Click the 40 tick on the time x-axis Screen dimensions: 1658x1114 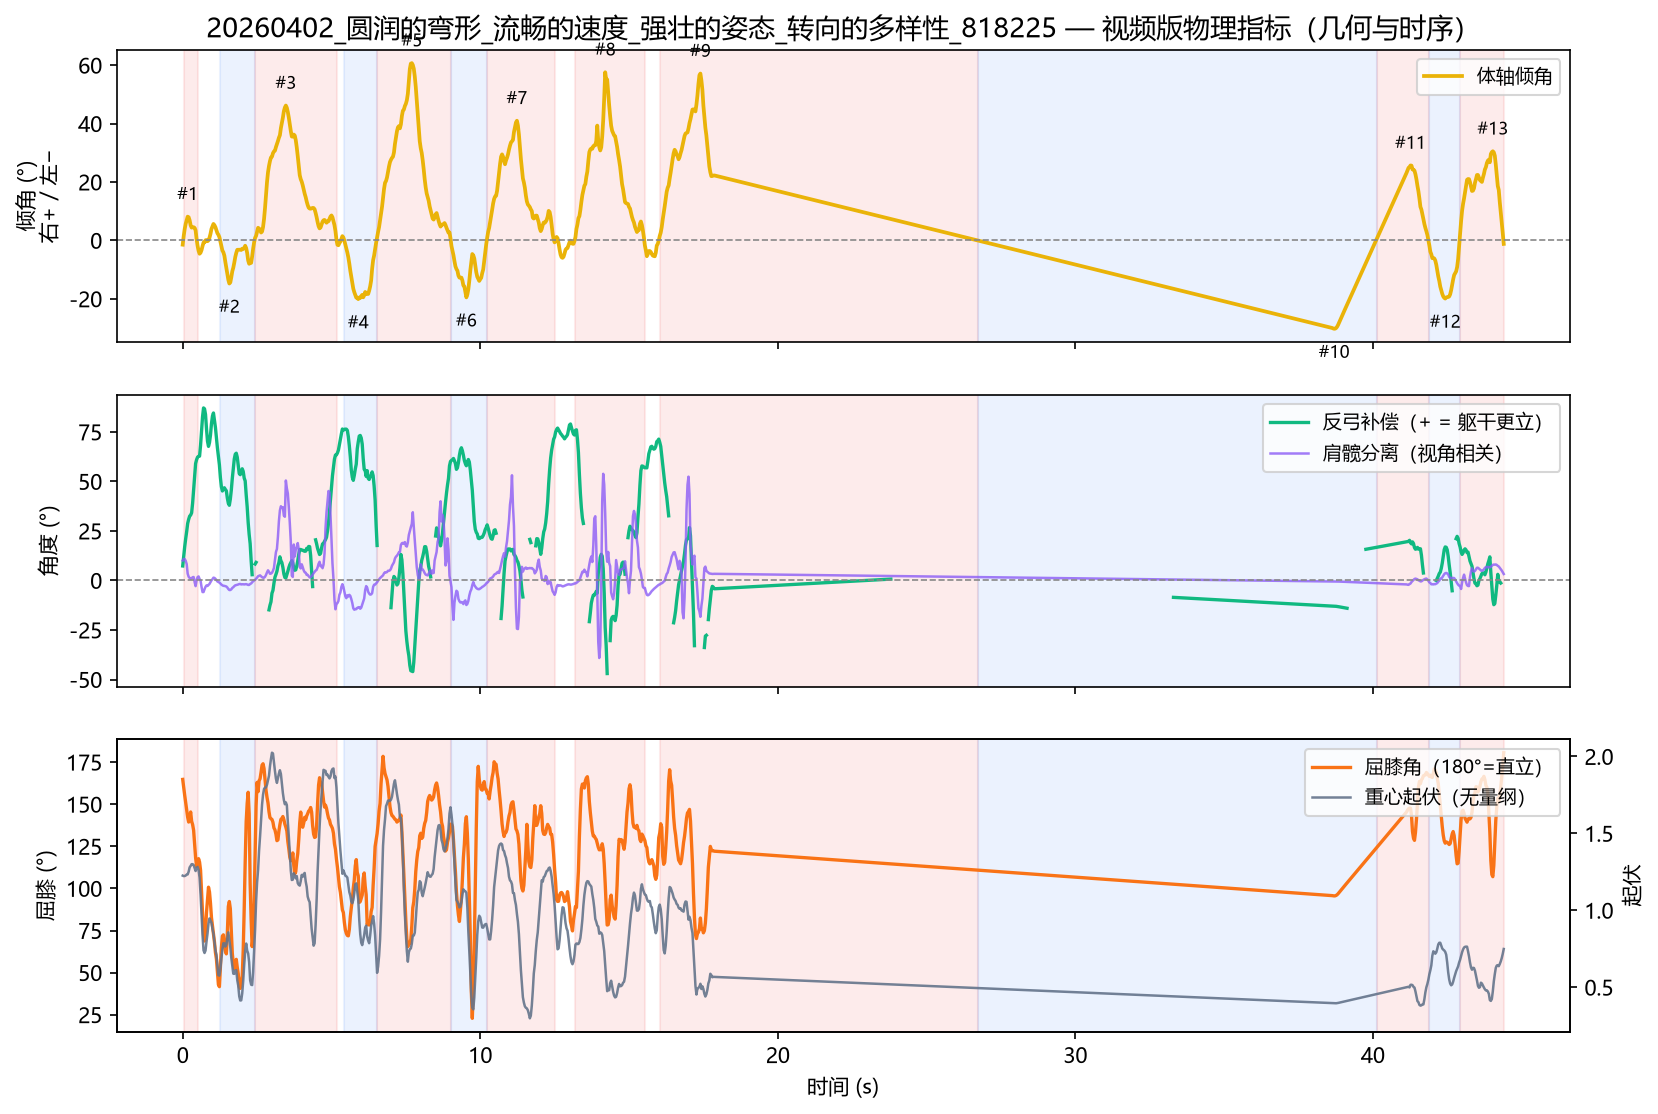click(x=1373, y=1056)
